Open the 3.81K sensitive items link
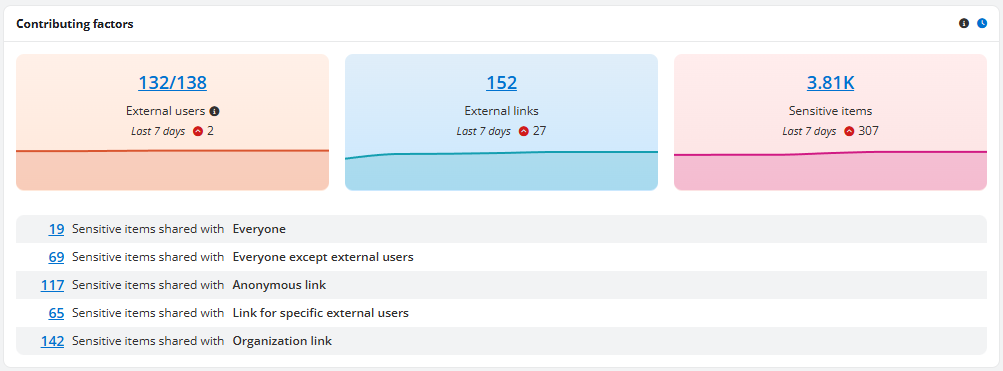1003x371 pixels. (x=830, y=83)
